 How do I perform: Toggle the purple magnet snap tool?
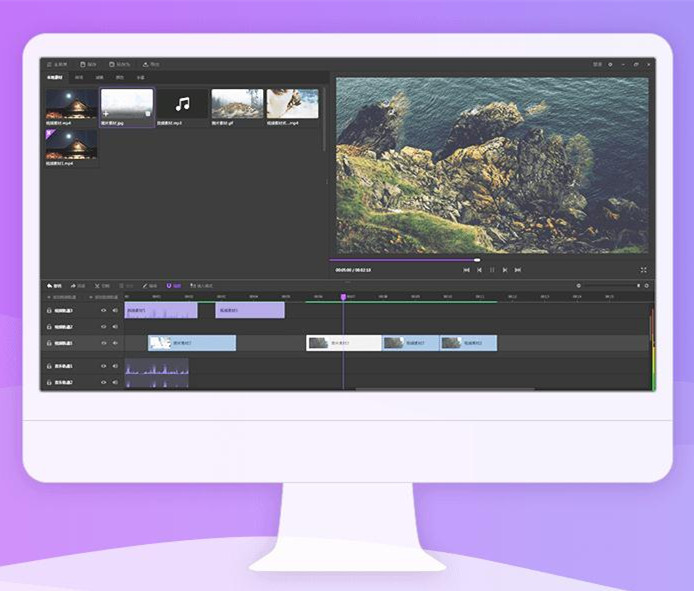174,286
